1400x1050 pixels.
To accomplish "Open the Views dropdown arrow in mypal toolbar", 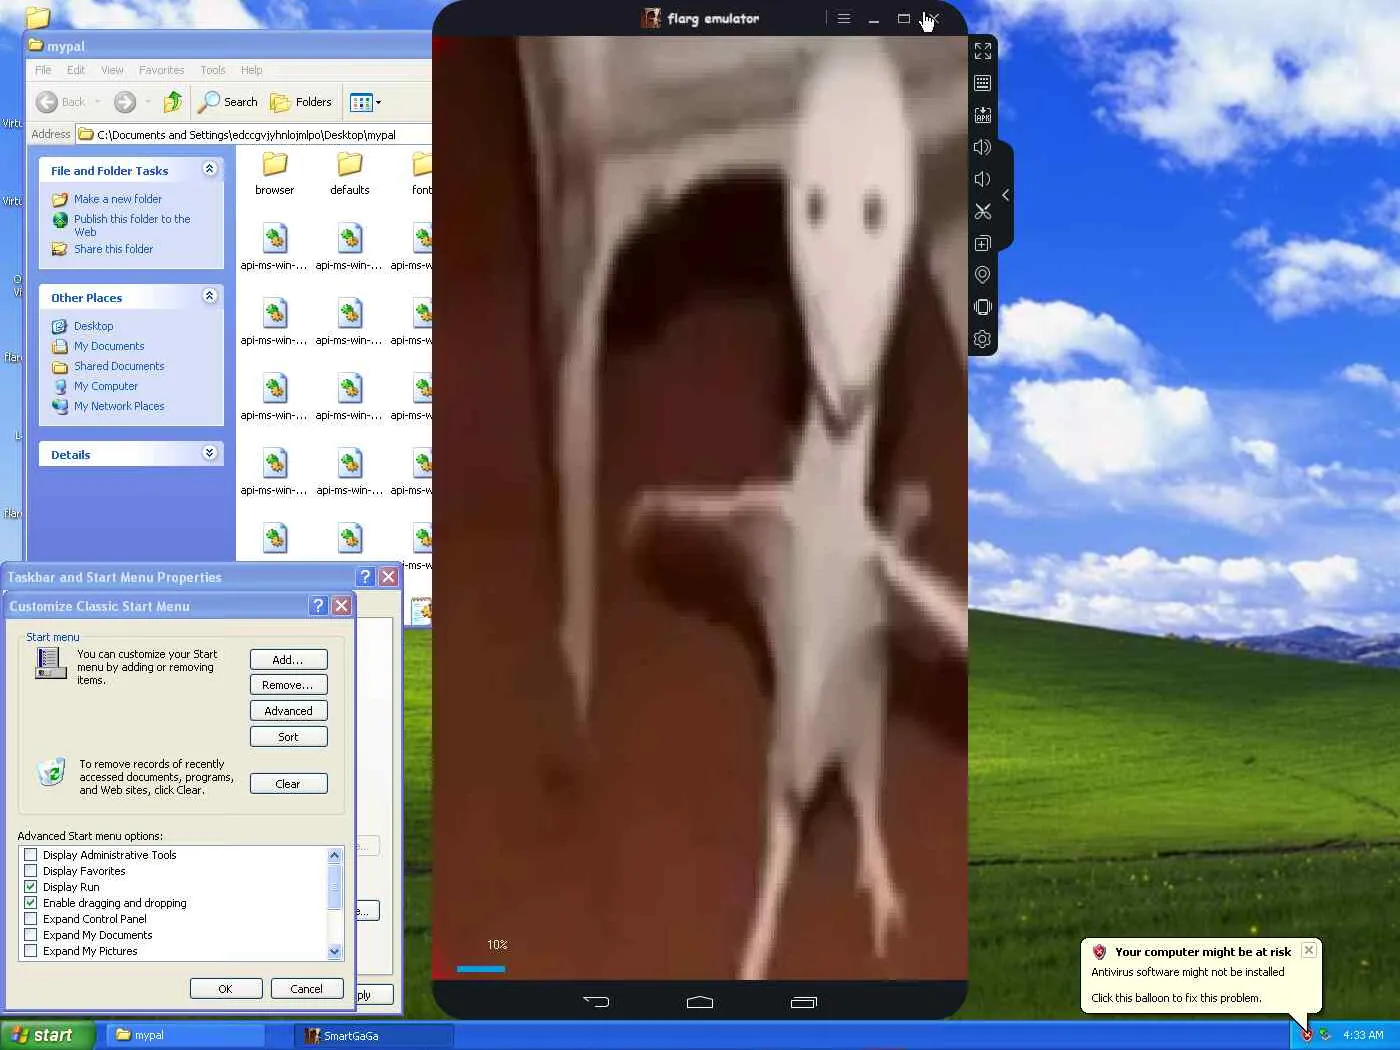I will point(378,102).
